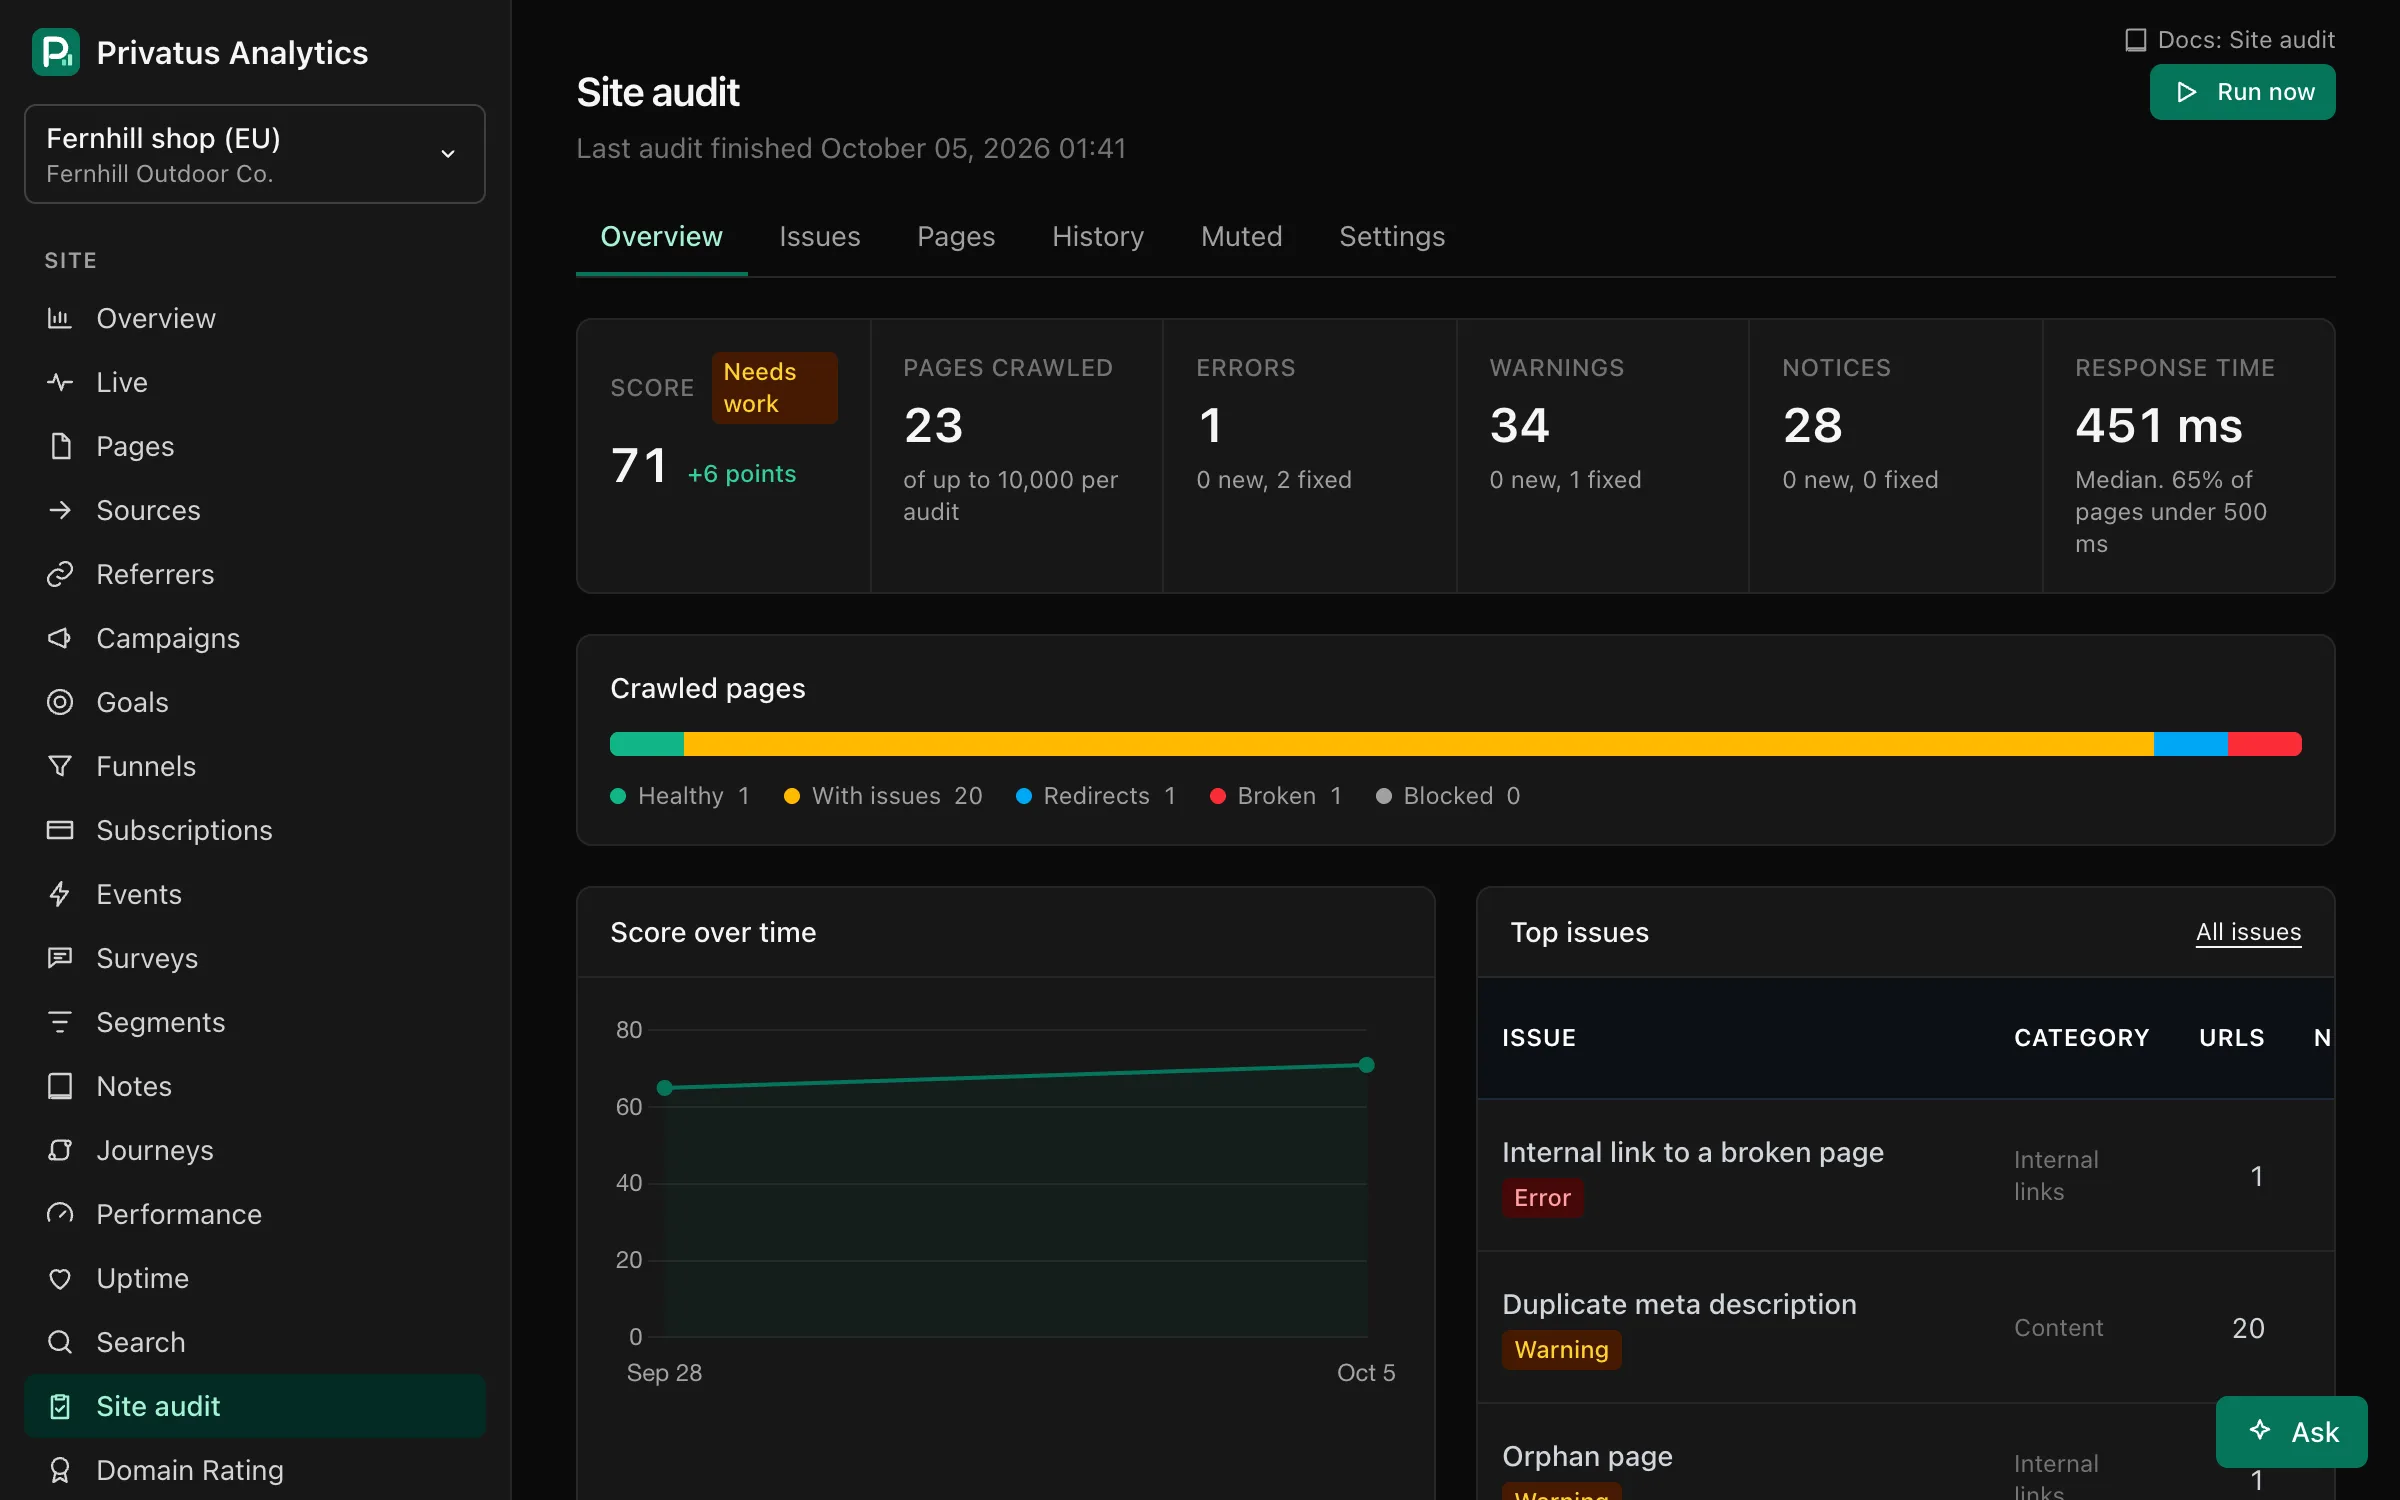The width and height of the screenshot is (2400, 1500).
Task: Open Sources arrow icon
Action: tap(60, 510)
